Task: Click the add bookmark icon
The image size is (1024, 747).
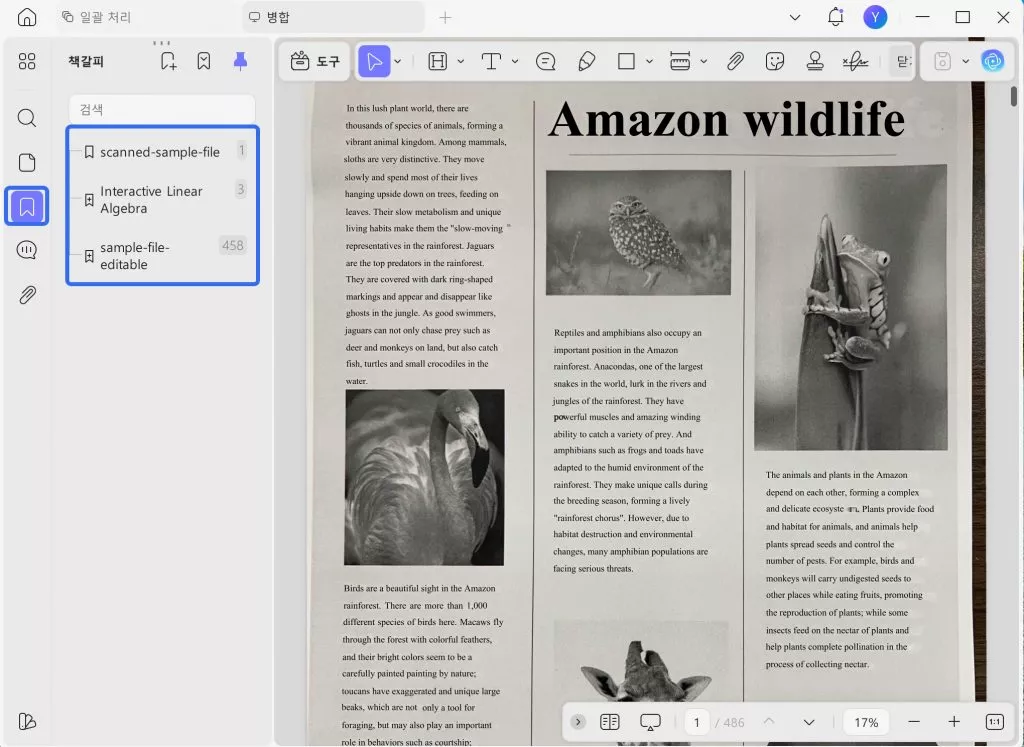Action: click(x=168, y=61)
